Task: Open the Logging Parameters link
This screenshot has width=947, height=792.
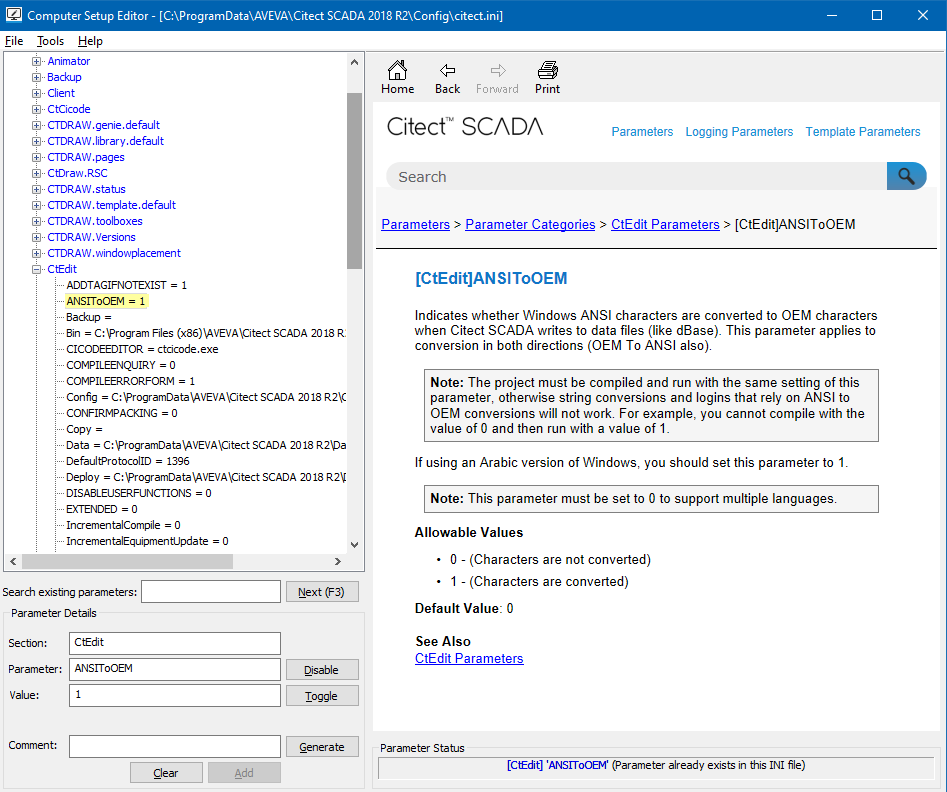Action: pyautogui.click(x=739, y=132)
